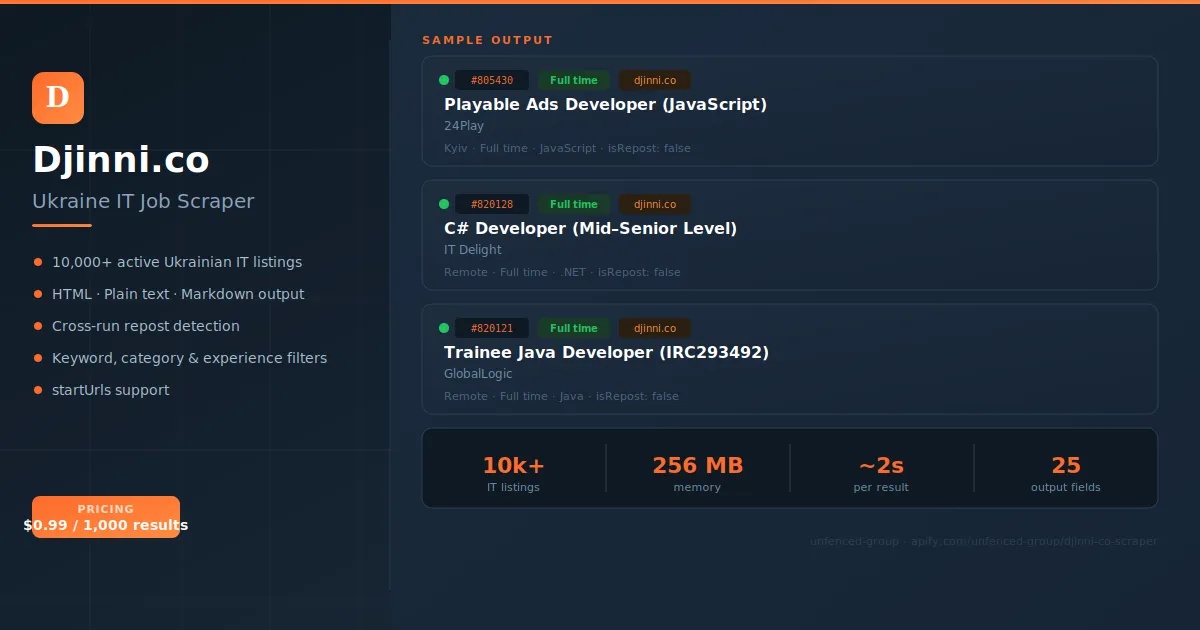Click the bullet beside "Cross-run repost detection"
This screenshot has width=1200, height=630.
[x=38, y=326]
